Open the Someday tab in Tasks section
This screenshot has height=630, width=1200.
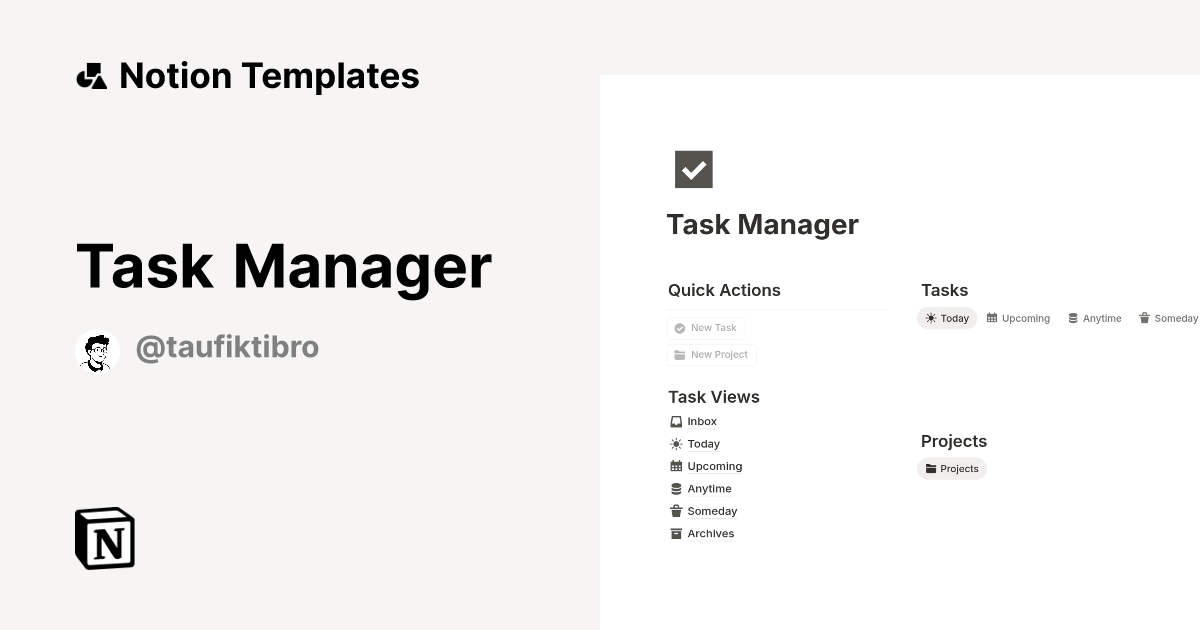click(1168, 318)
